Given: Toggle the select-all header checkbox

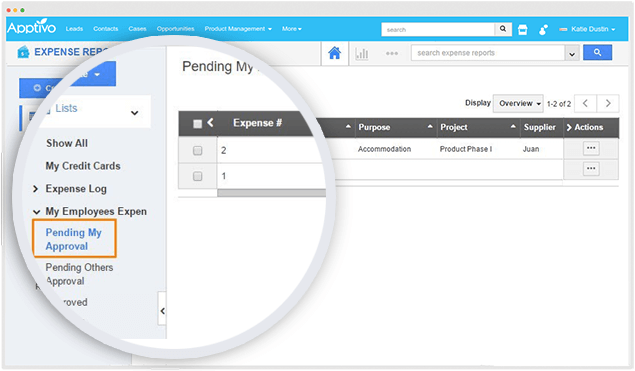Looking at the screenshot, I should (x=197, y=124).
